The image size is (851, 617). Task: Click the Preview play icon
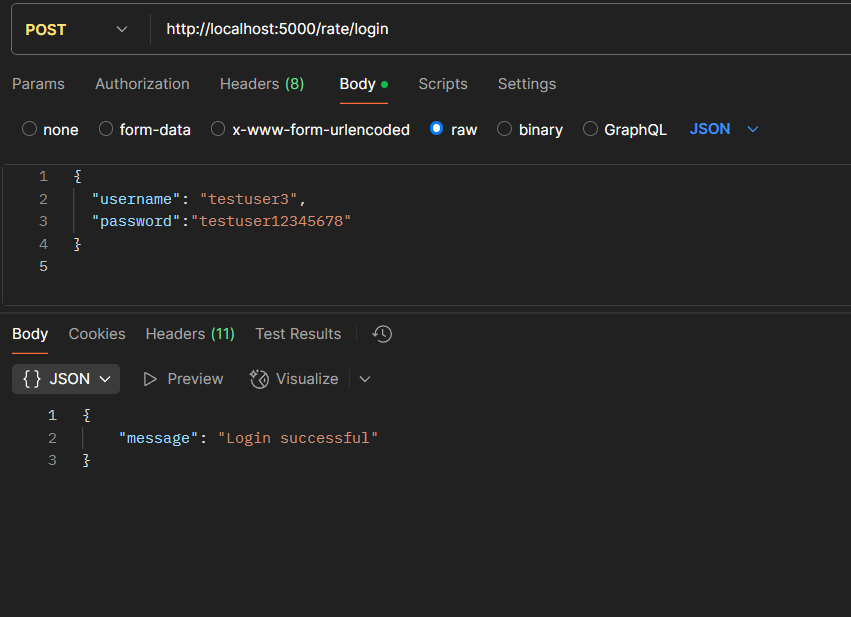pyautogui.click(x=151, y=379)
